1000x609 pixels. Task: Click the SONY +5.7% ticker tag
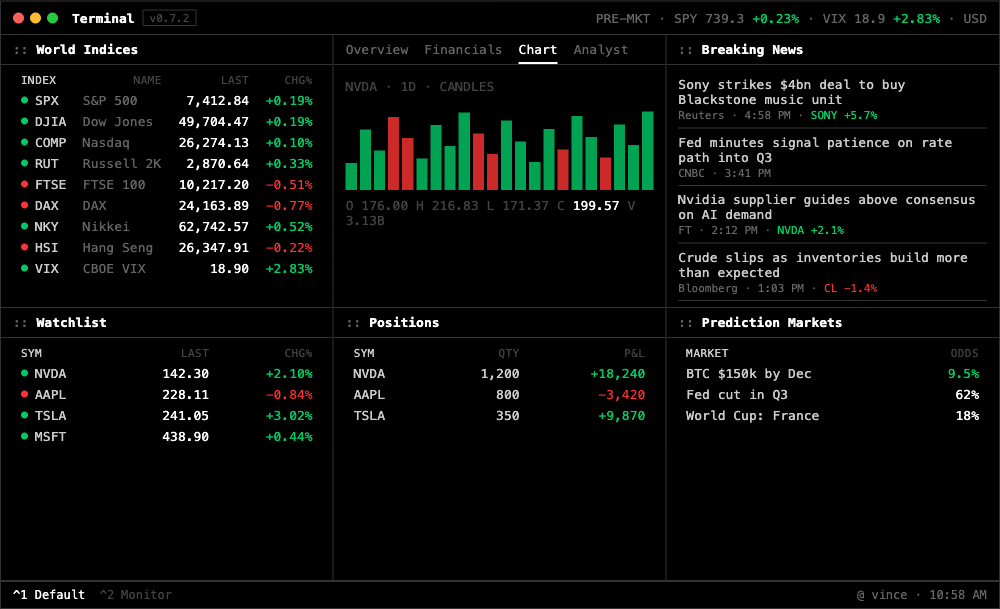[844, 115]
